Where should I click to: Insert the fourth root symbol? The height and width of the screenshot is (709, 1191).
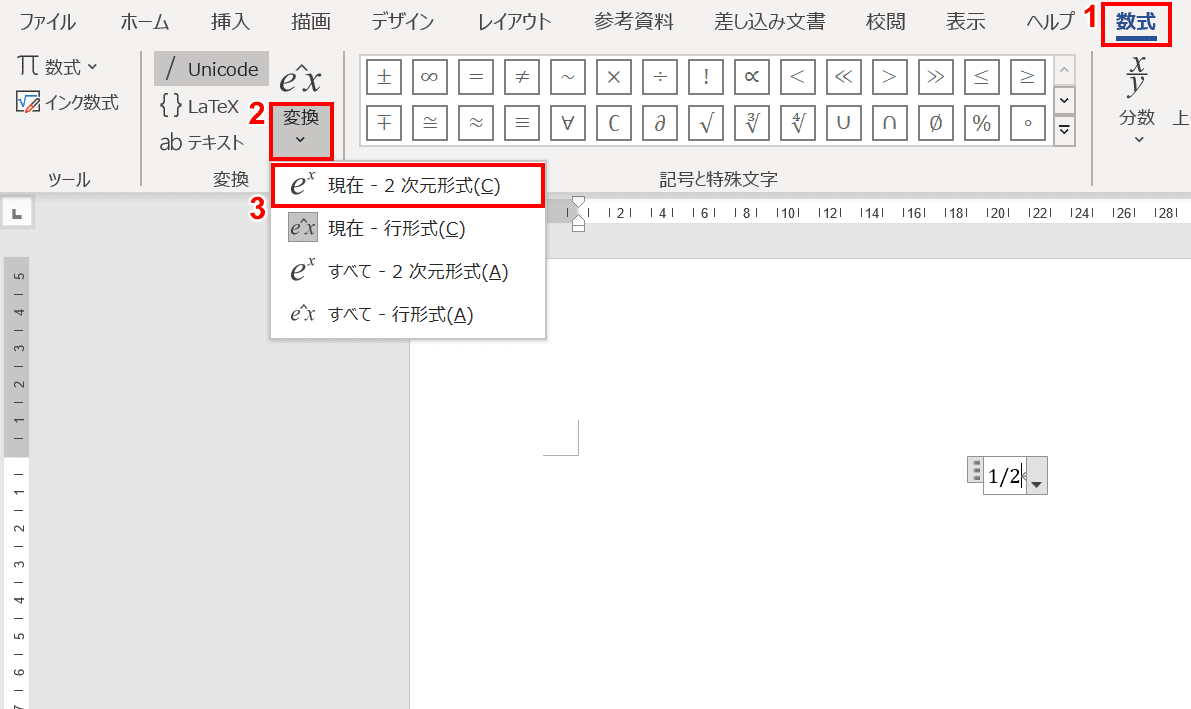tap(798, 123)
